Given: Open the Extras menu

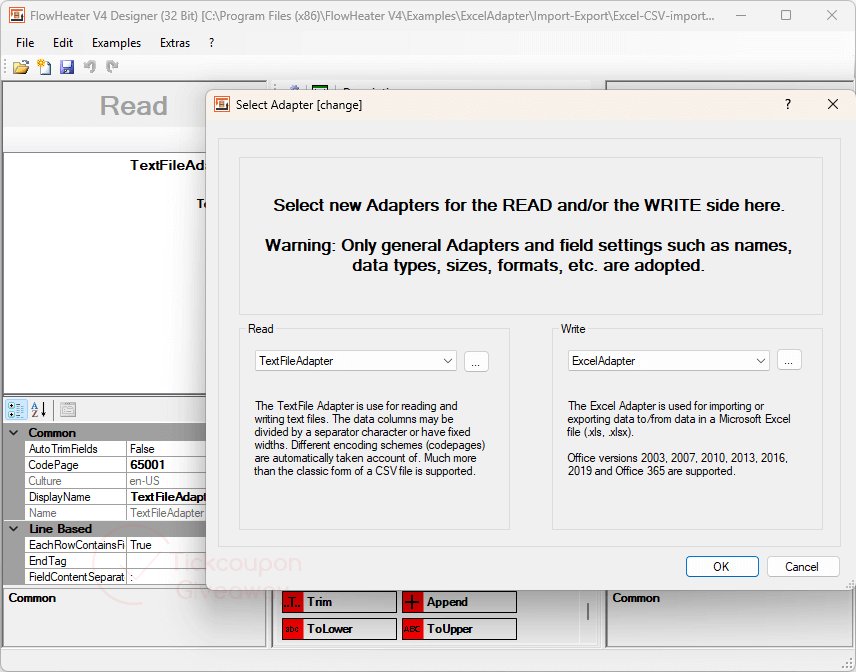Looking at the screenshot, I should click(x=175, y=43).
